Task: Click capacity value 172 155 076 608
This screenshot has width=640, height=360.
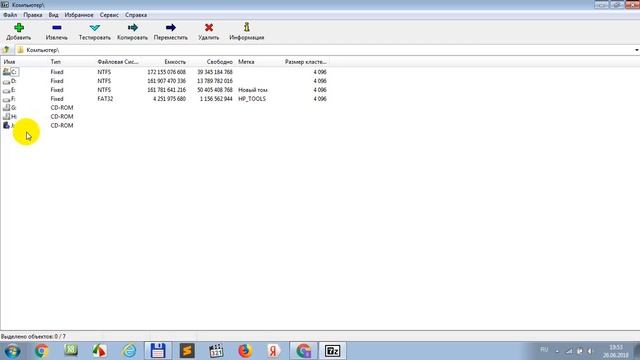Action: (x=167, y=72)
